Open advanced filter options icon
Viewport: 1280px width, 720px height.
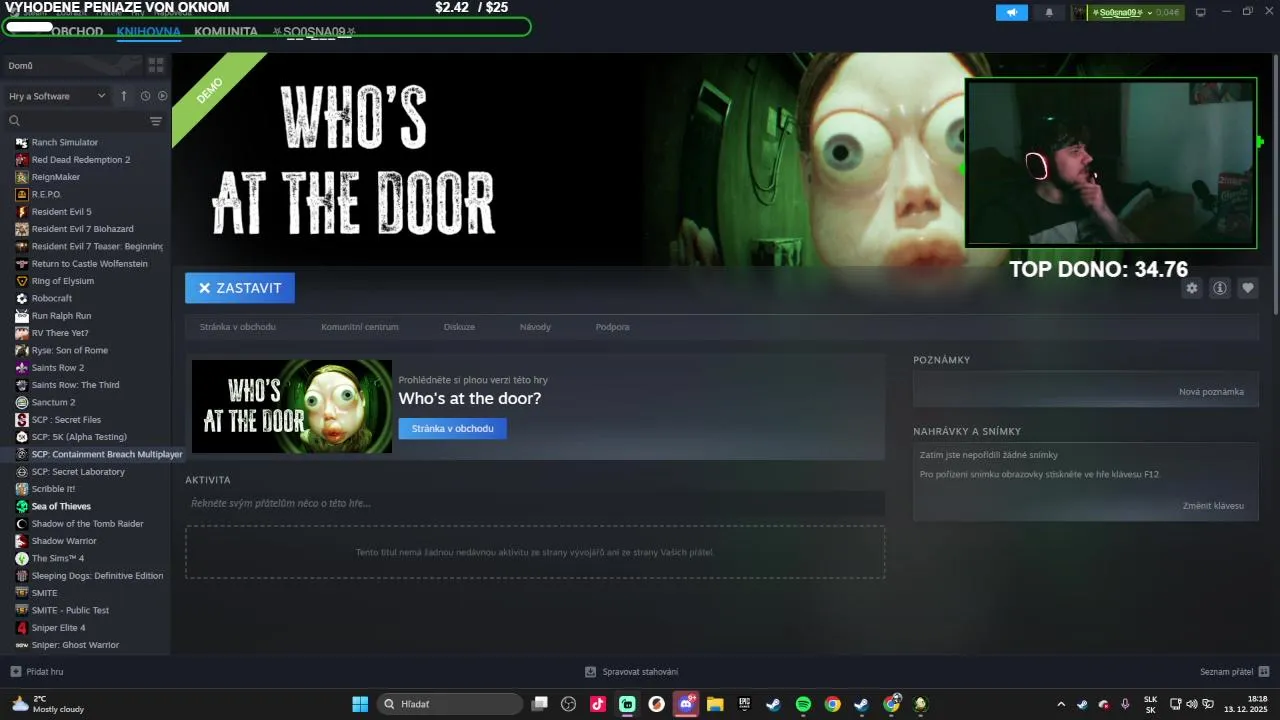click(156, 121)
